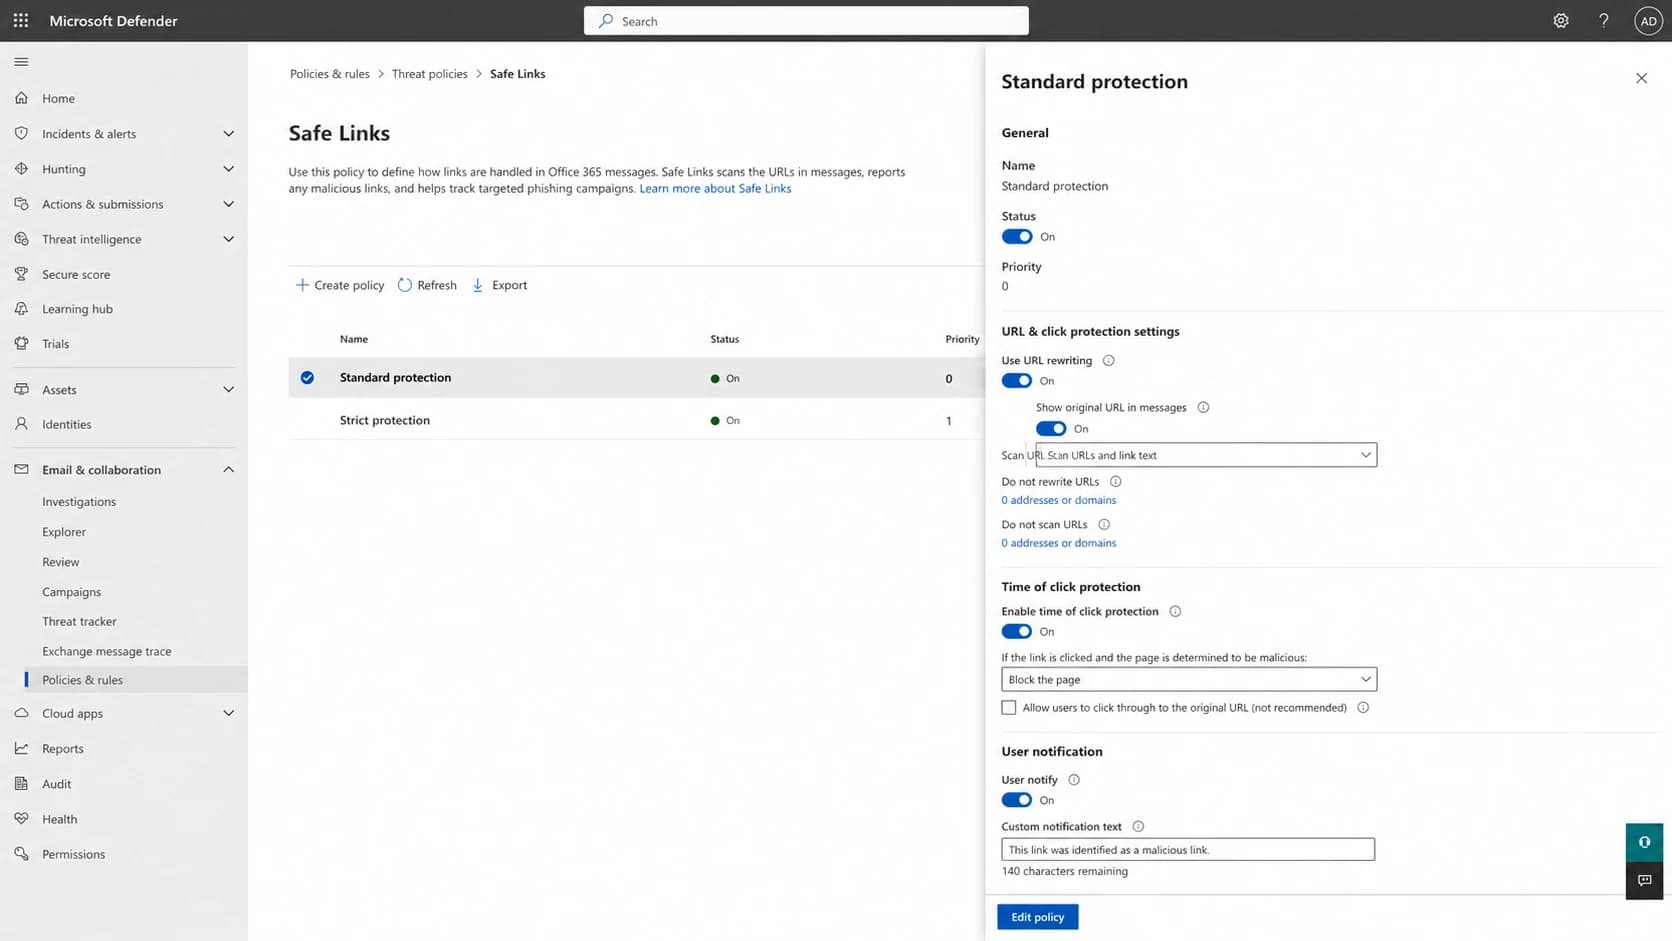Image resolution: width=1672 pixels, height=941 pixels.
Task: Open the Policies & rules breadcrumb
Action: point(329,74)
